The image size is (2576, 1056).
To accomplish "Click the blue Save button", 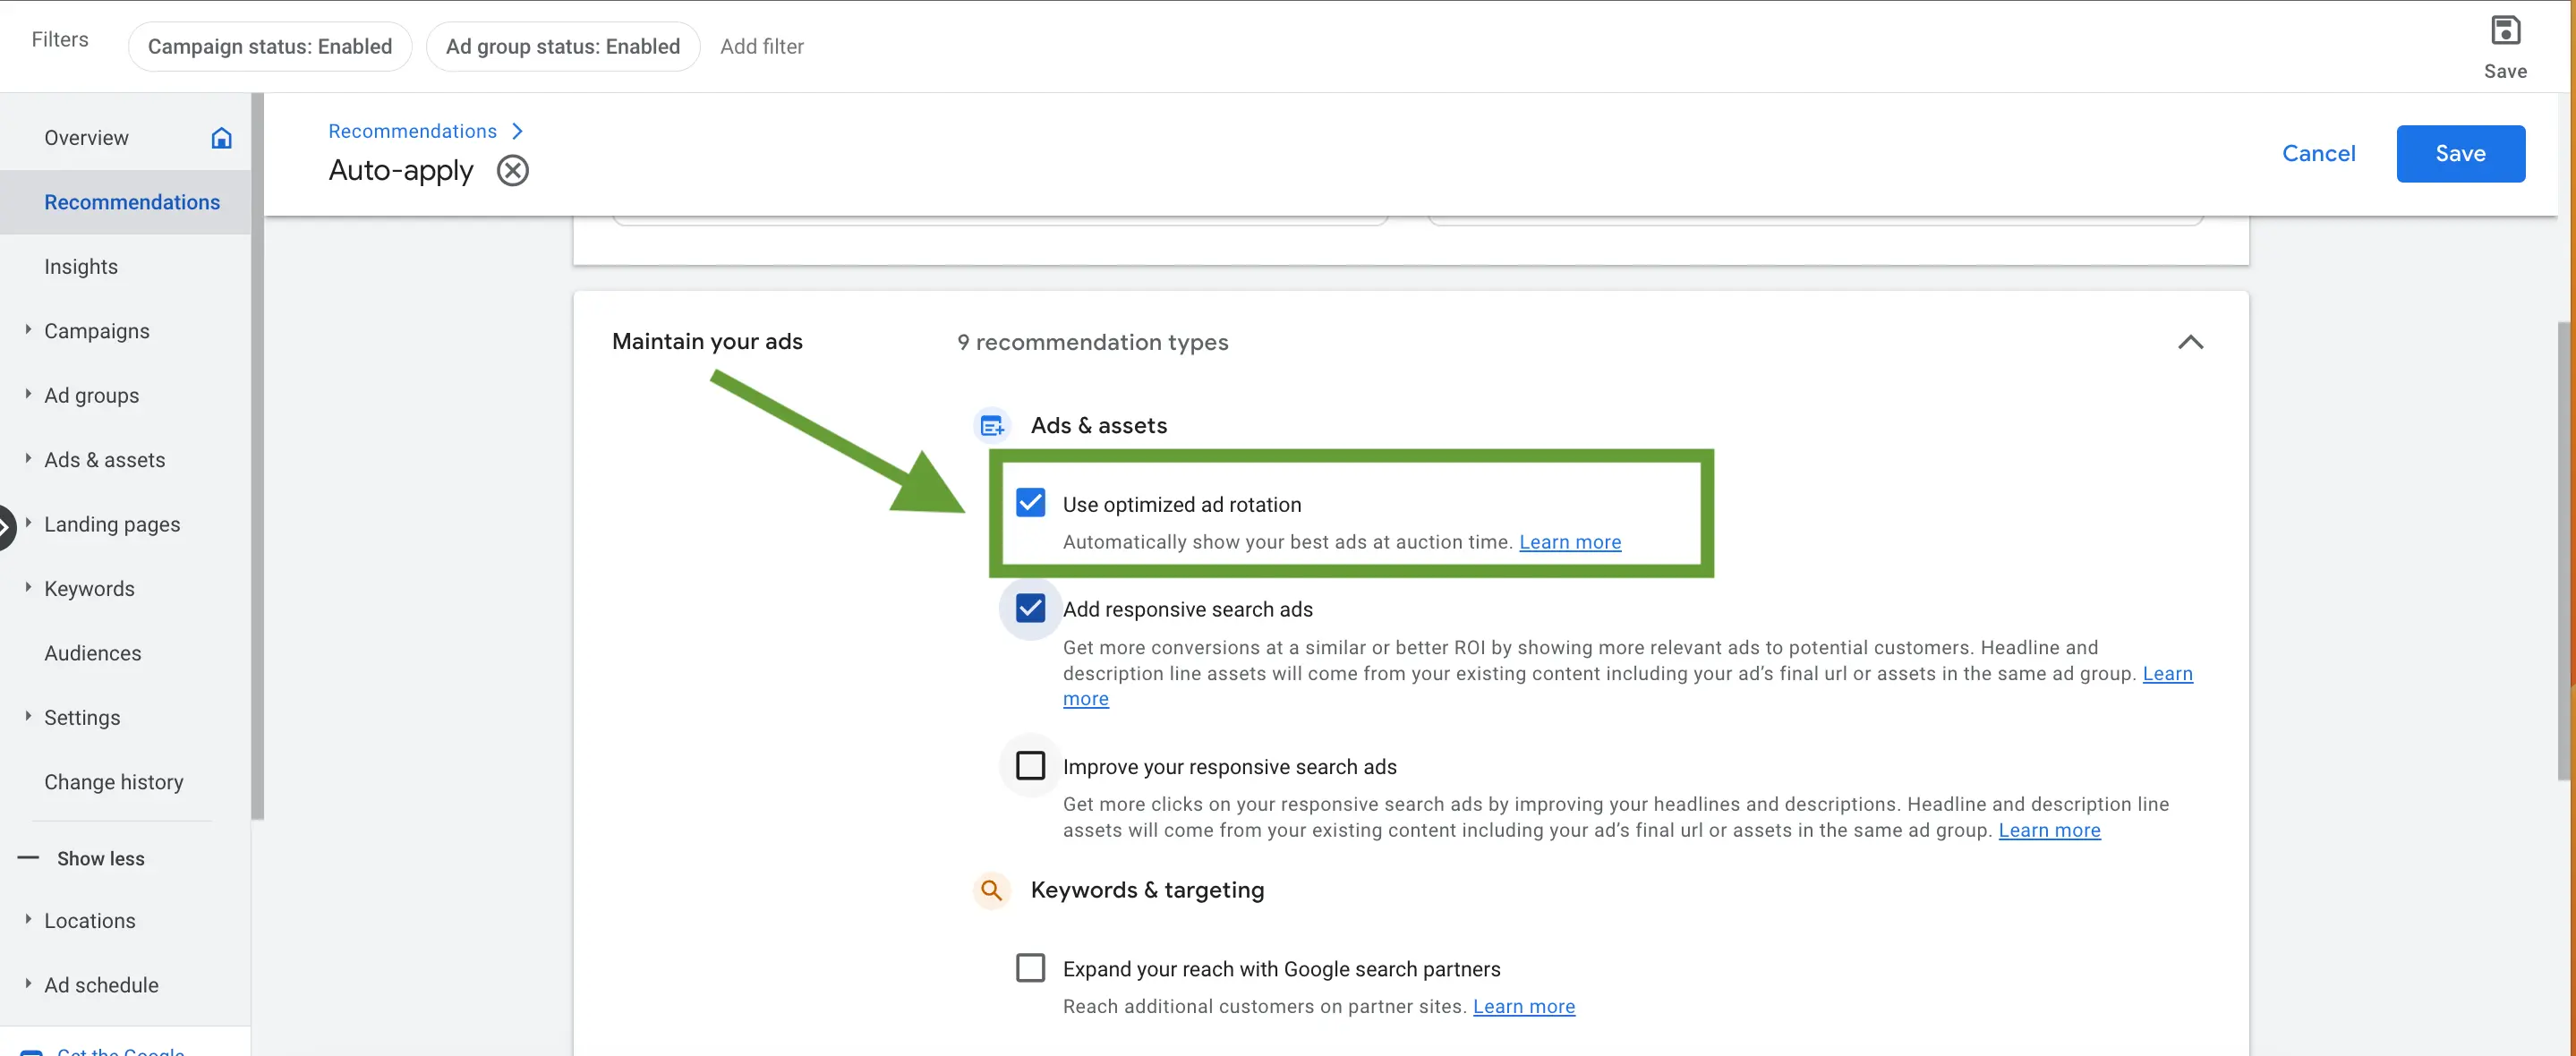I will [x=2460, y=153].
